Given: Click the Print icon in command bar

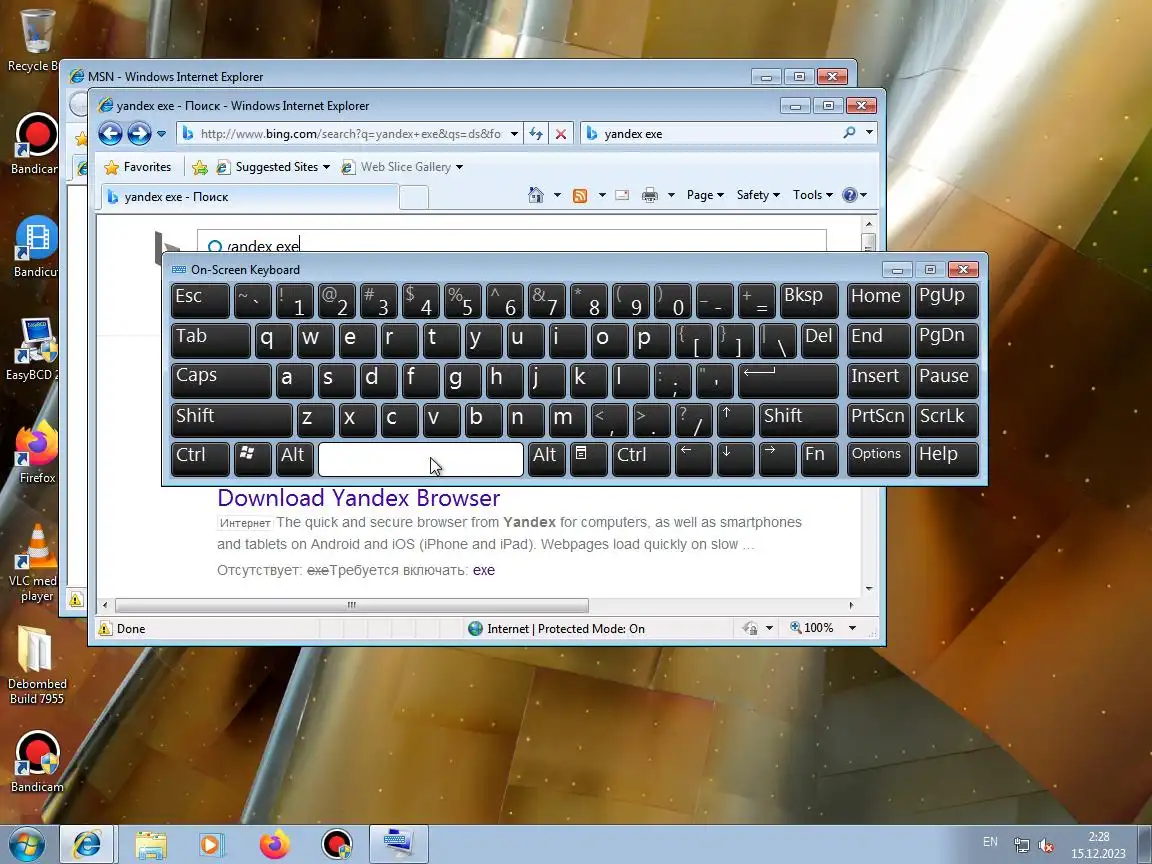Looking at the screenshot, I should [649, 195].
